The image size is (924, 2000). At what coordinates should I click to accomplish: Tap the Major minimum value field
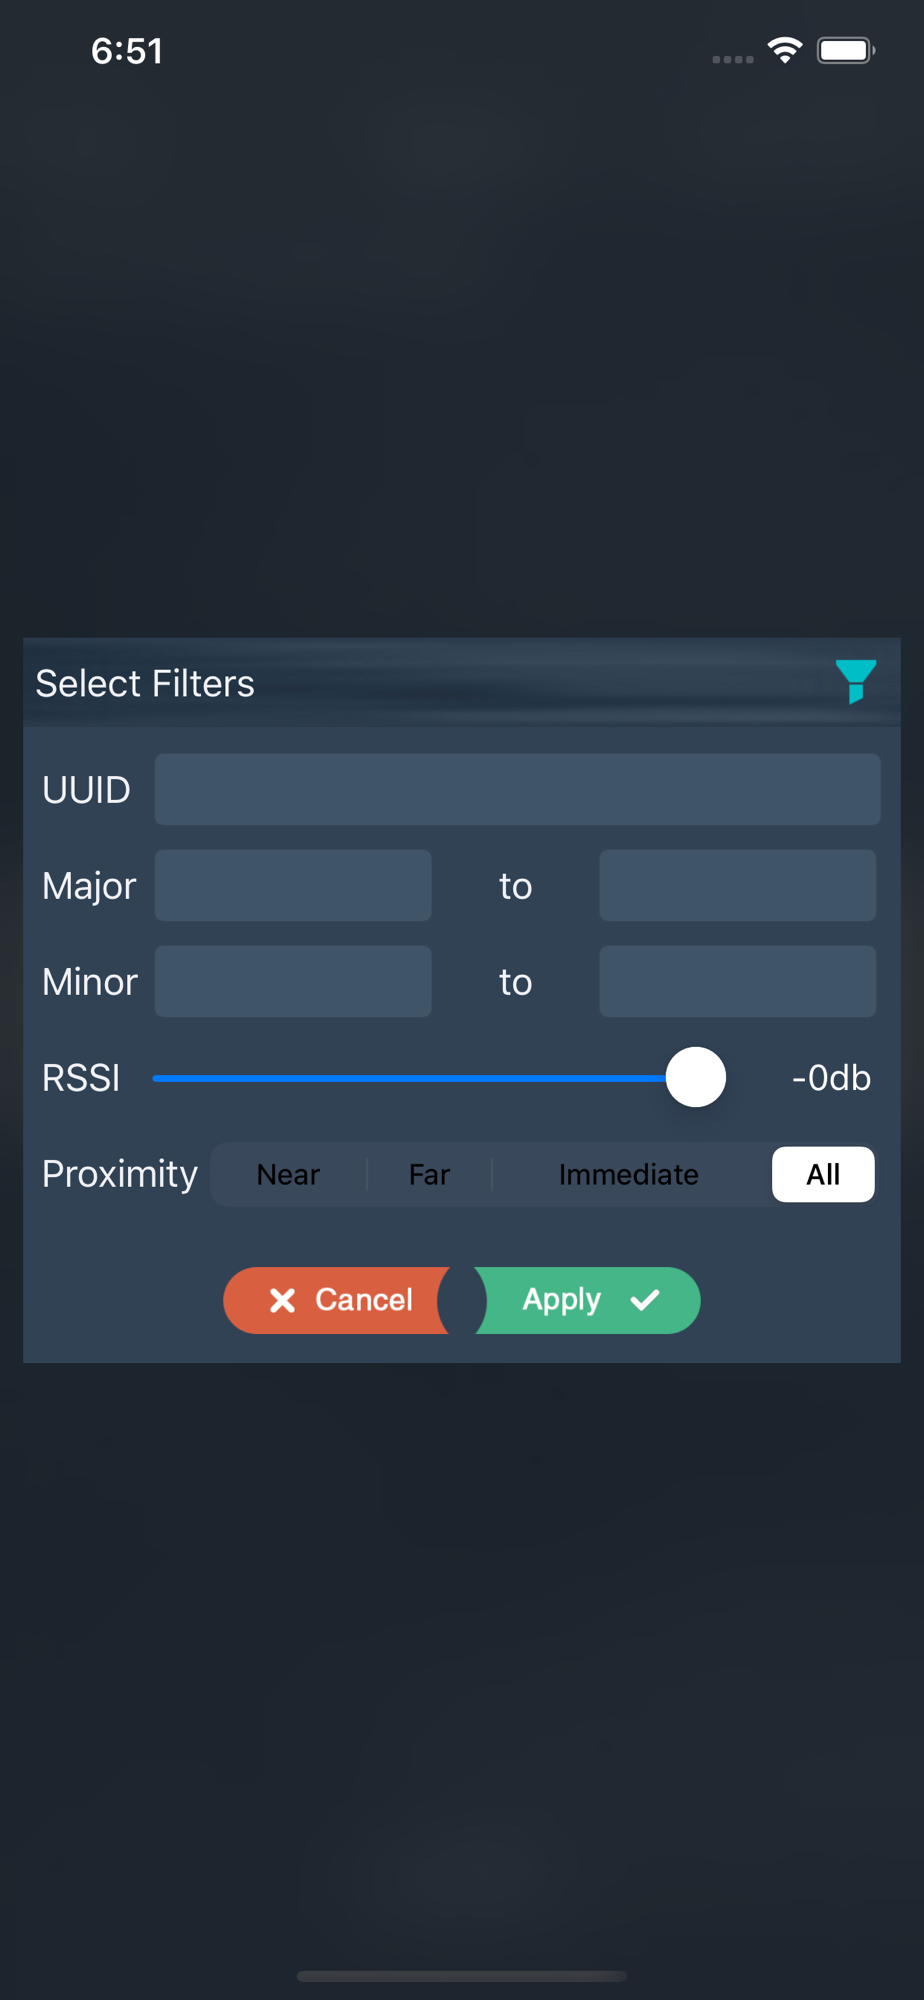(293, 885)
